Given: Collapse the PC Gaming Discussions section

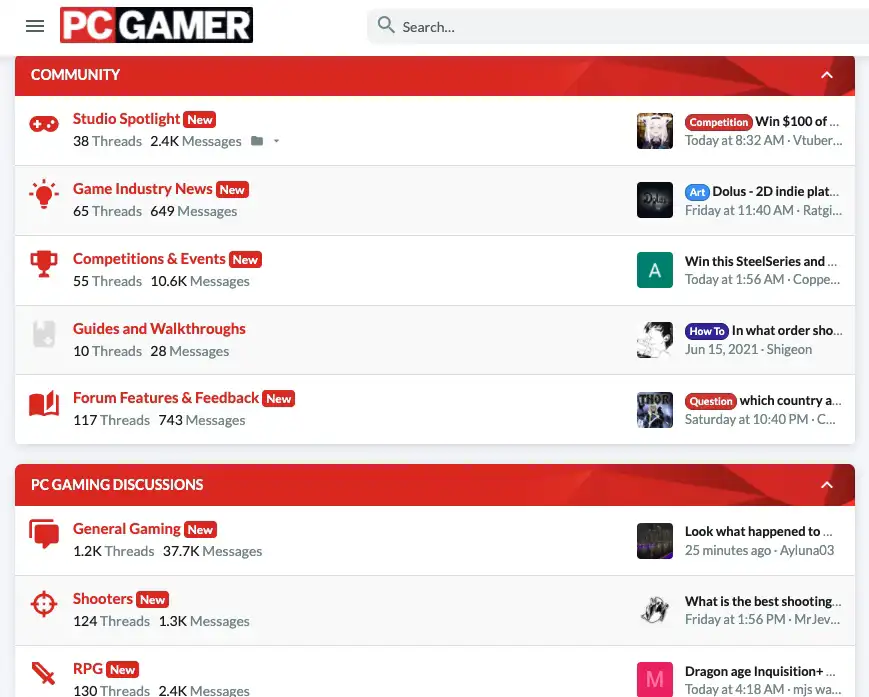Looking at the screenshot, I should pyautogui.click(x=826, y=485).
